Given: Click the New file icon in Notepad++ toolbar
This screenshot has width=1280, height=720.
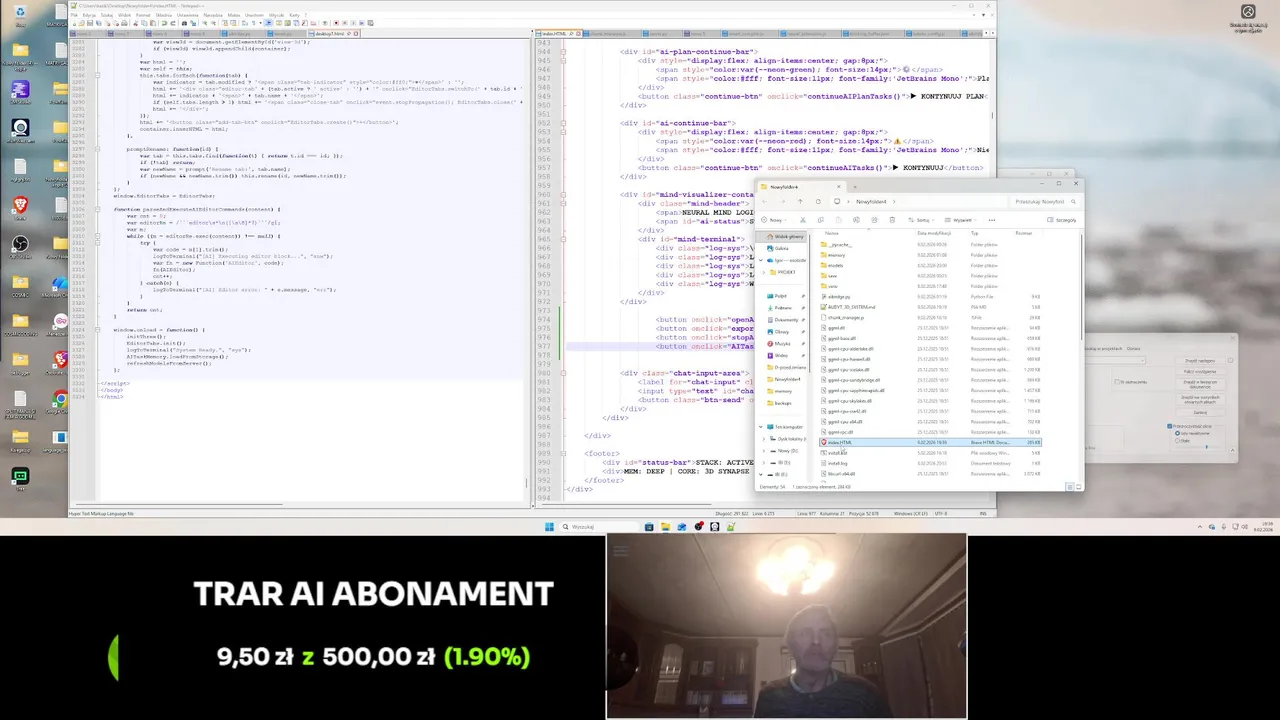Looking at the screenshot, I should click(x=74, y=23).
